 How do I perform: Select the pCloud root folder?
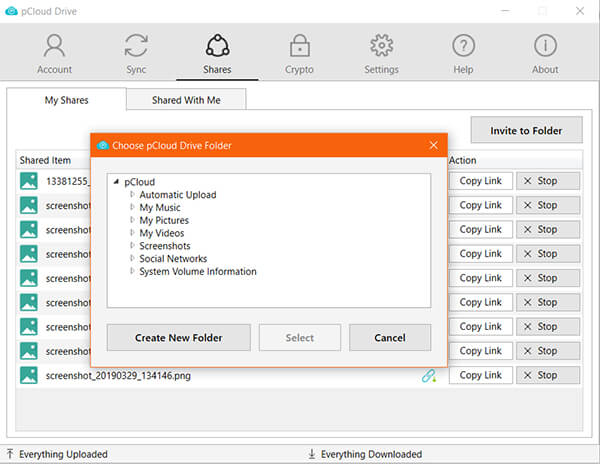139,182
